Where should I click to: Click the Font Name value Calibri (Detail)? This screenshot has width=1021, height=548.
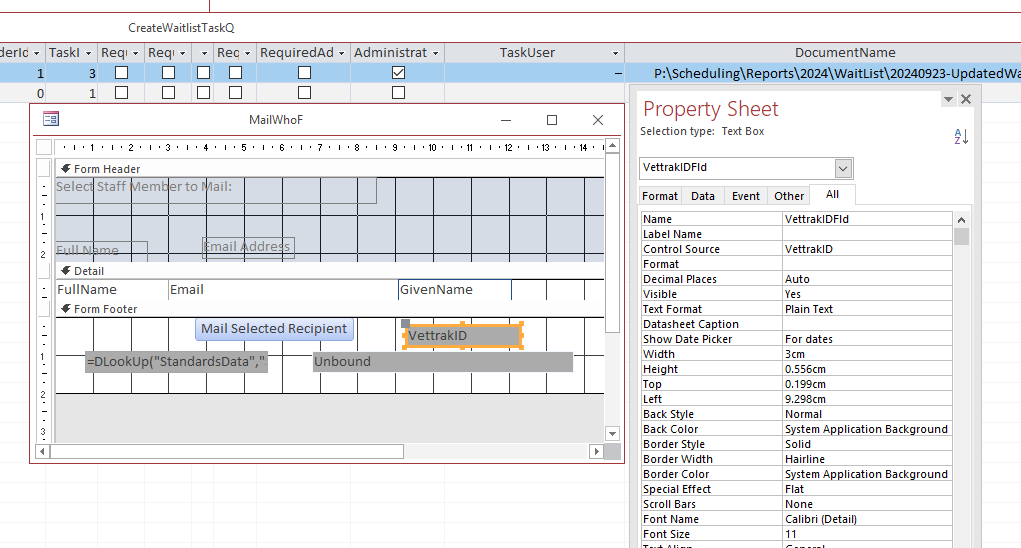click(x=867, y=519)
